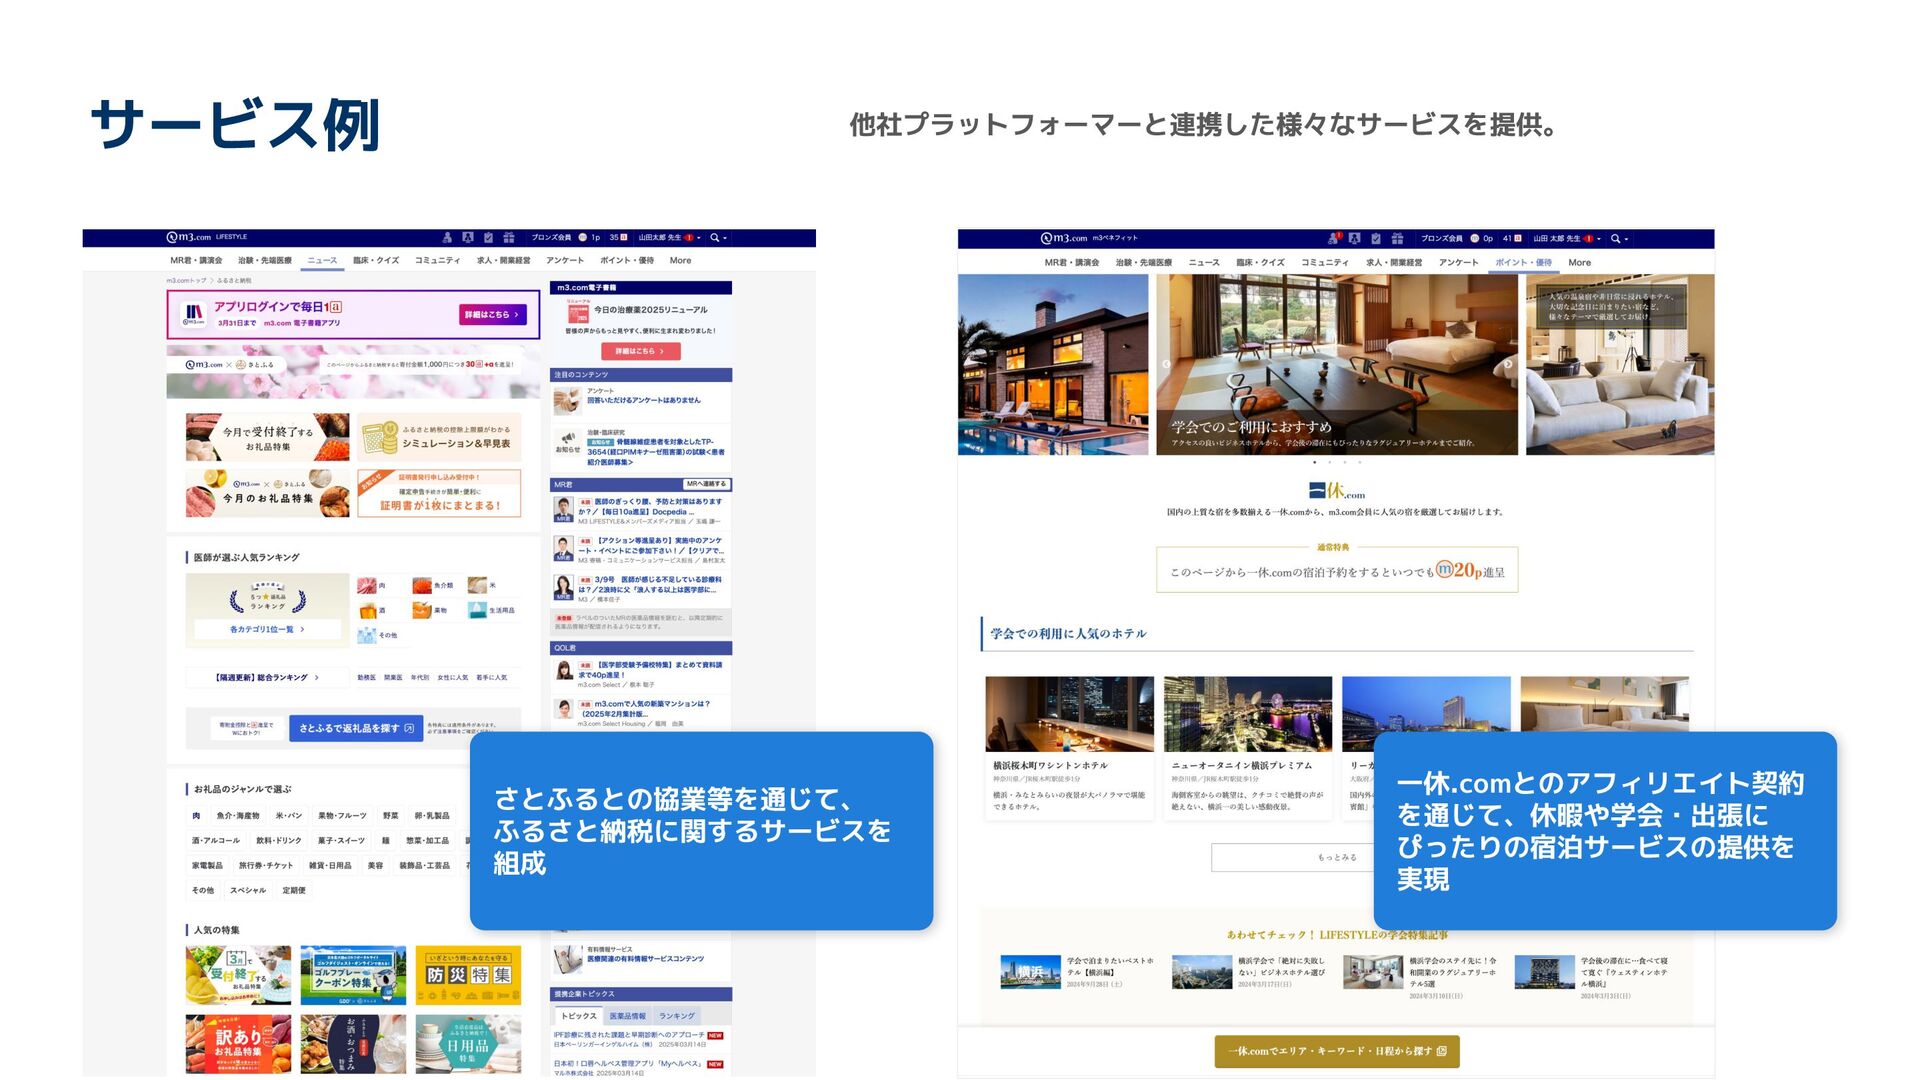Open the 今月で受付終了するお礼品特集 banner
The image size is (1920, 1080).
tap(267, 438)
